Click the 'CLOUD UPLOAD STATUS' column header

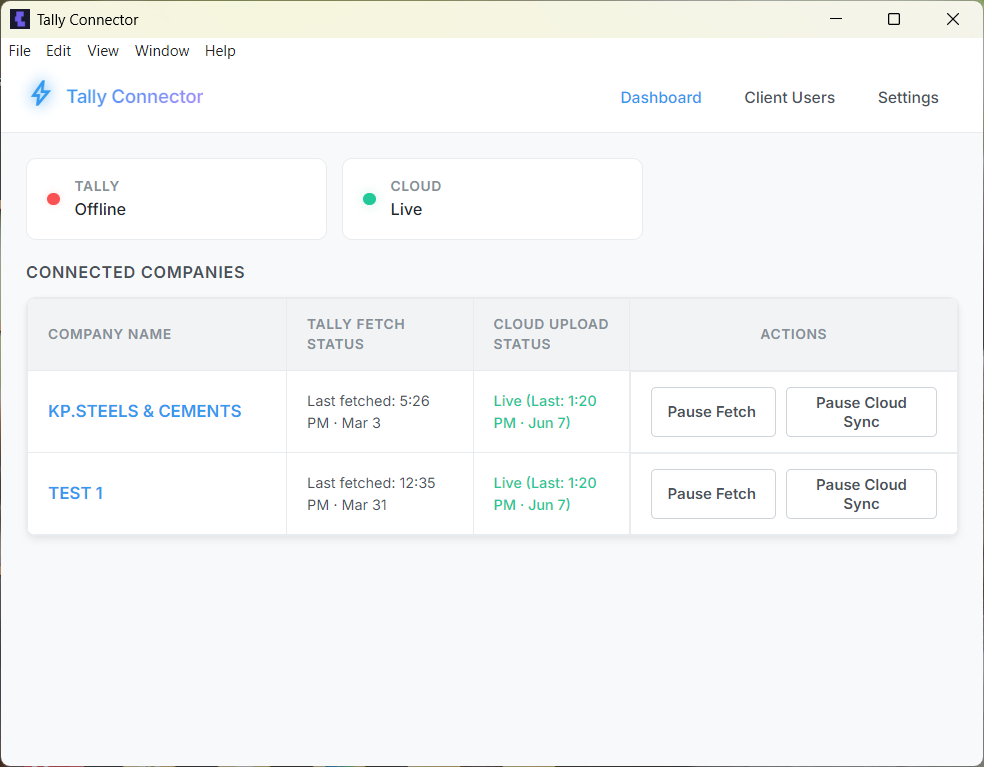(551, 334)
